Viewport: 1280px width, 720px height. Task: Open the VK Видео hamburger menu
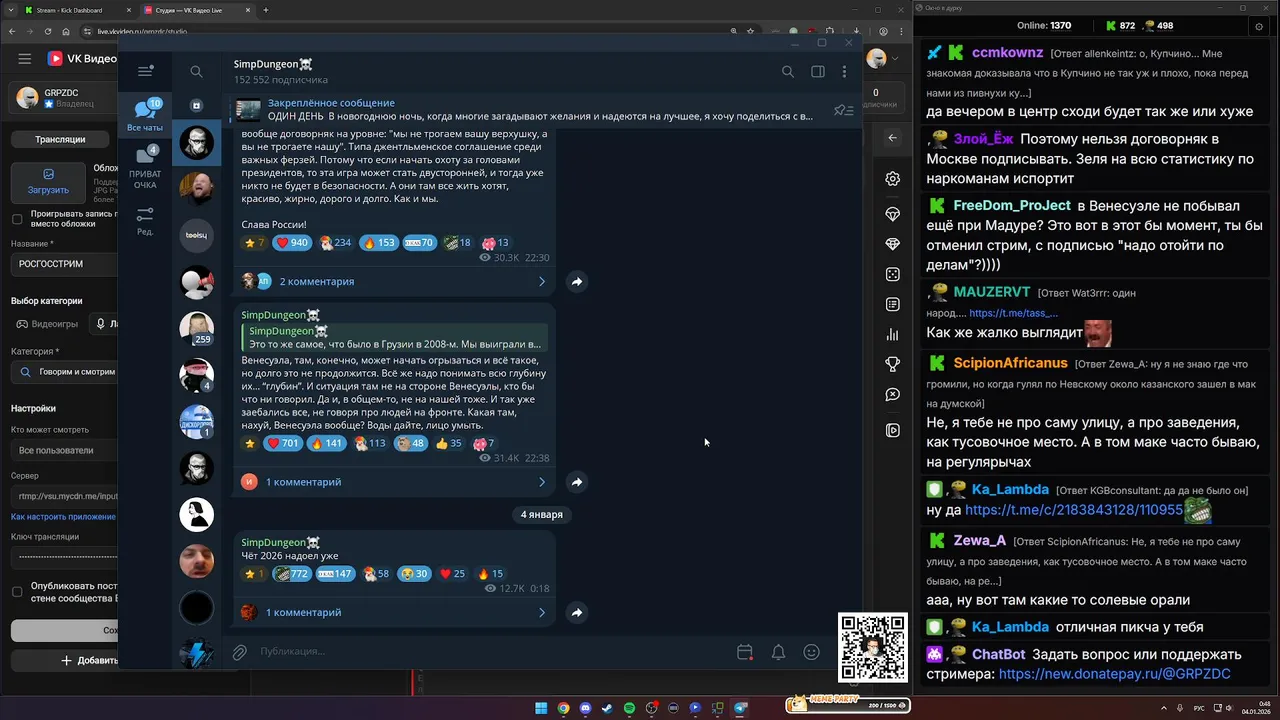coord(24,59)
